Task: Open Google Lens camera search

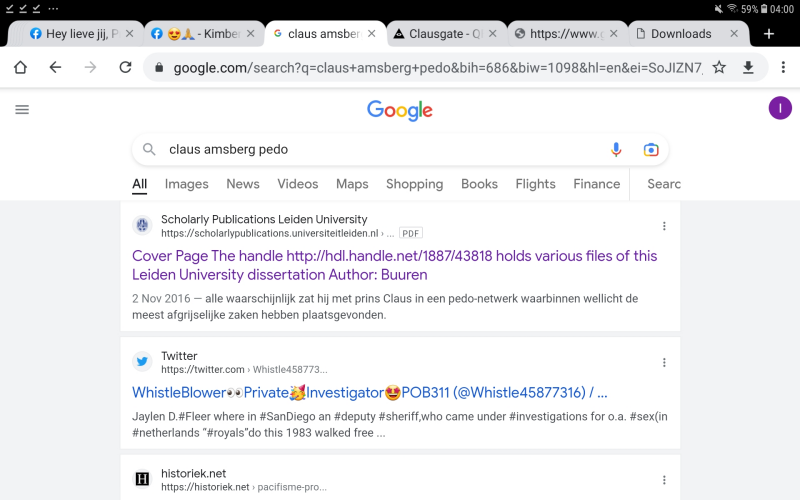Action: [x=651, y=149]
